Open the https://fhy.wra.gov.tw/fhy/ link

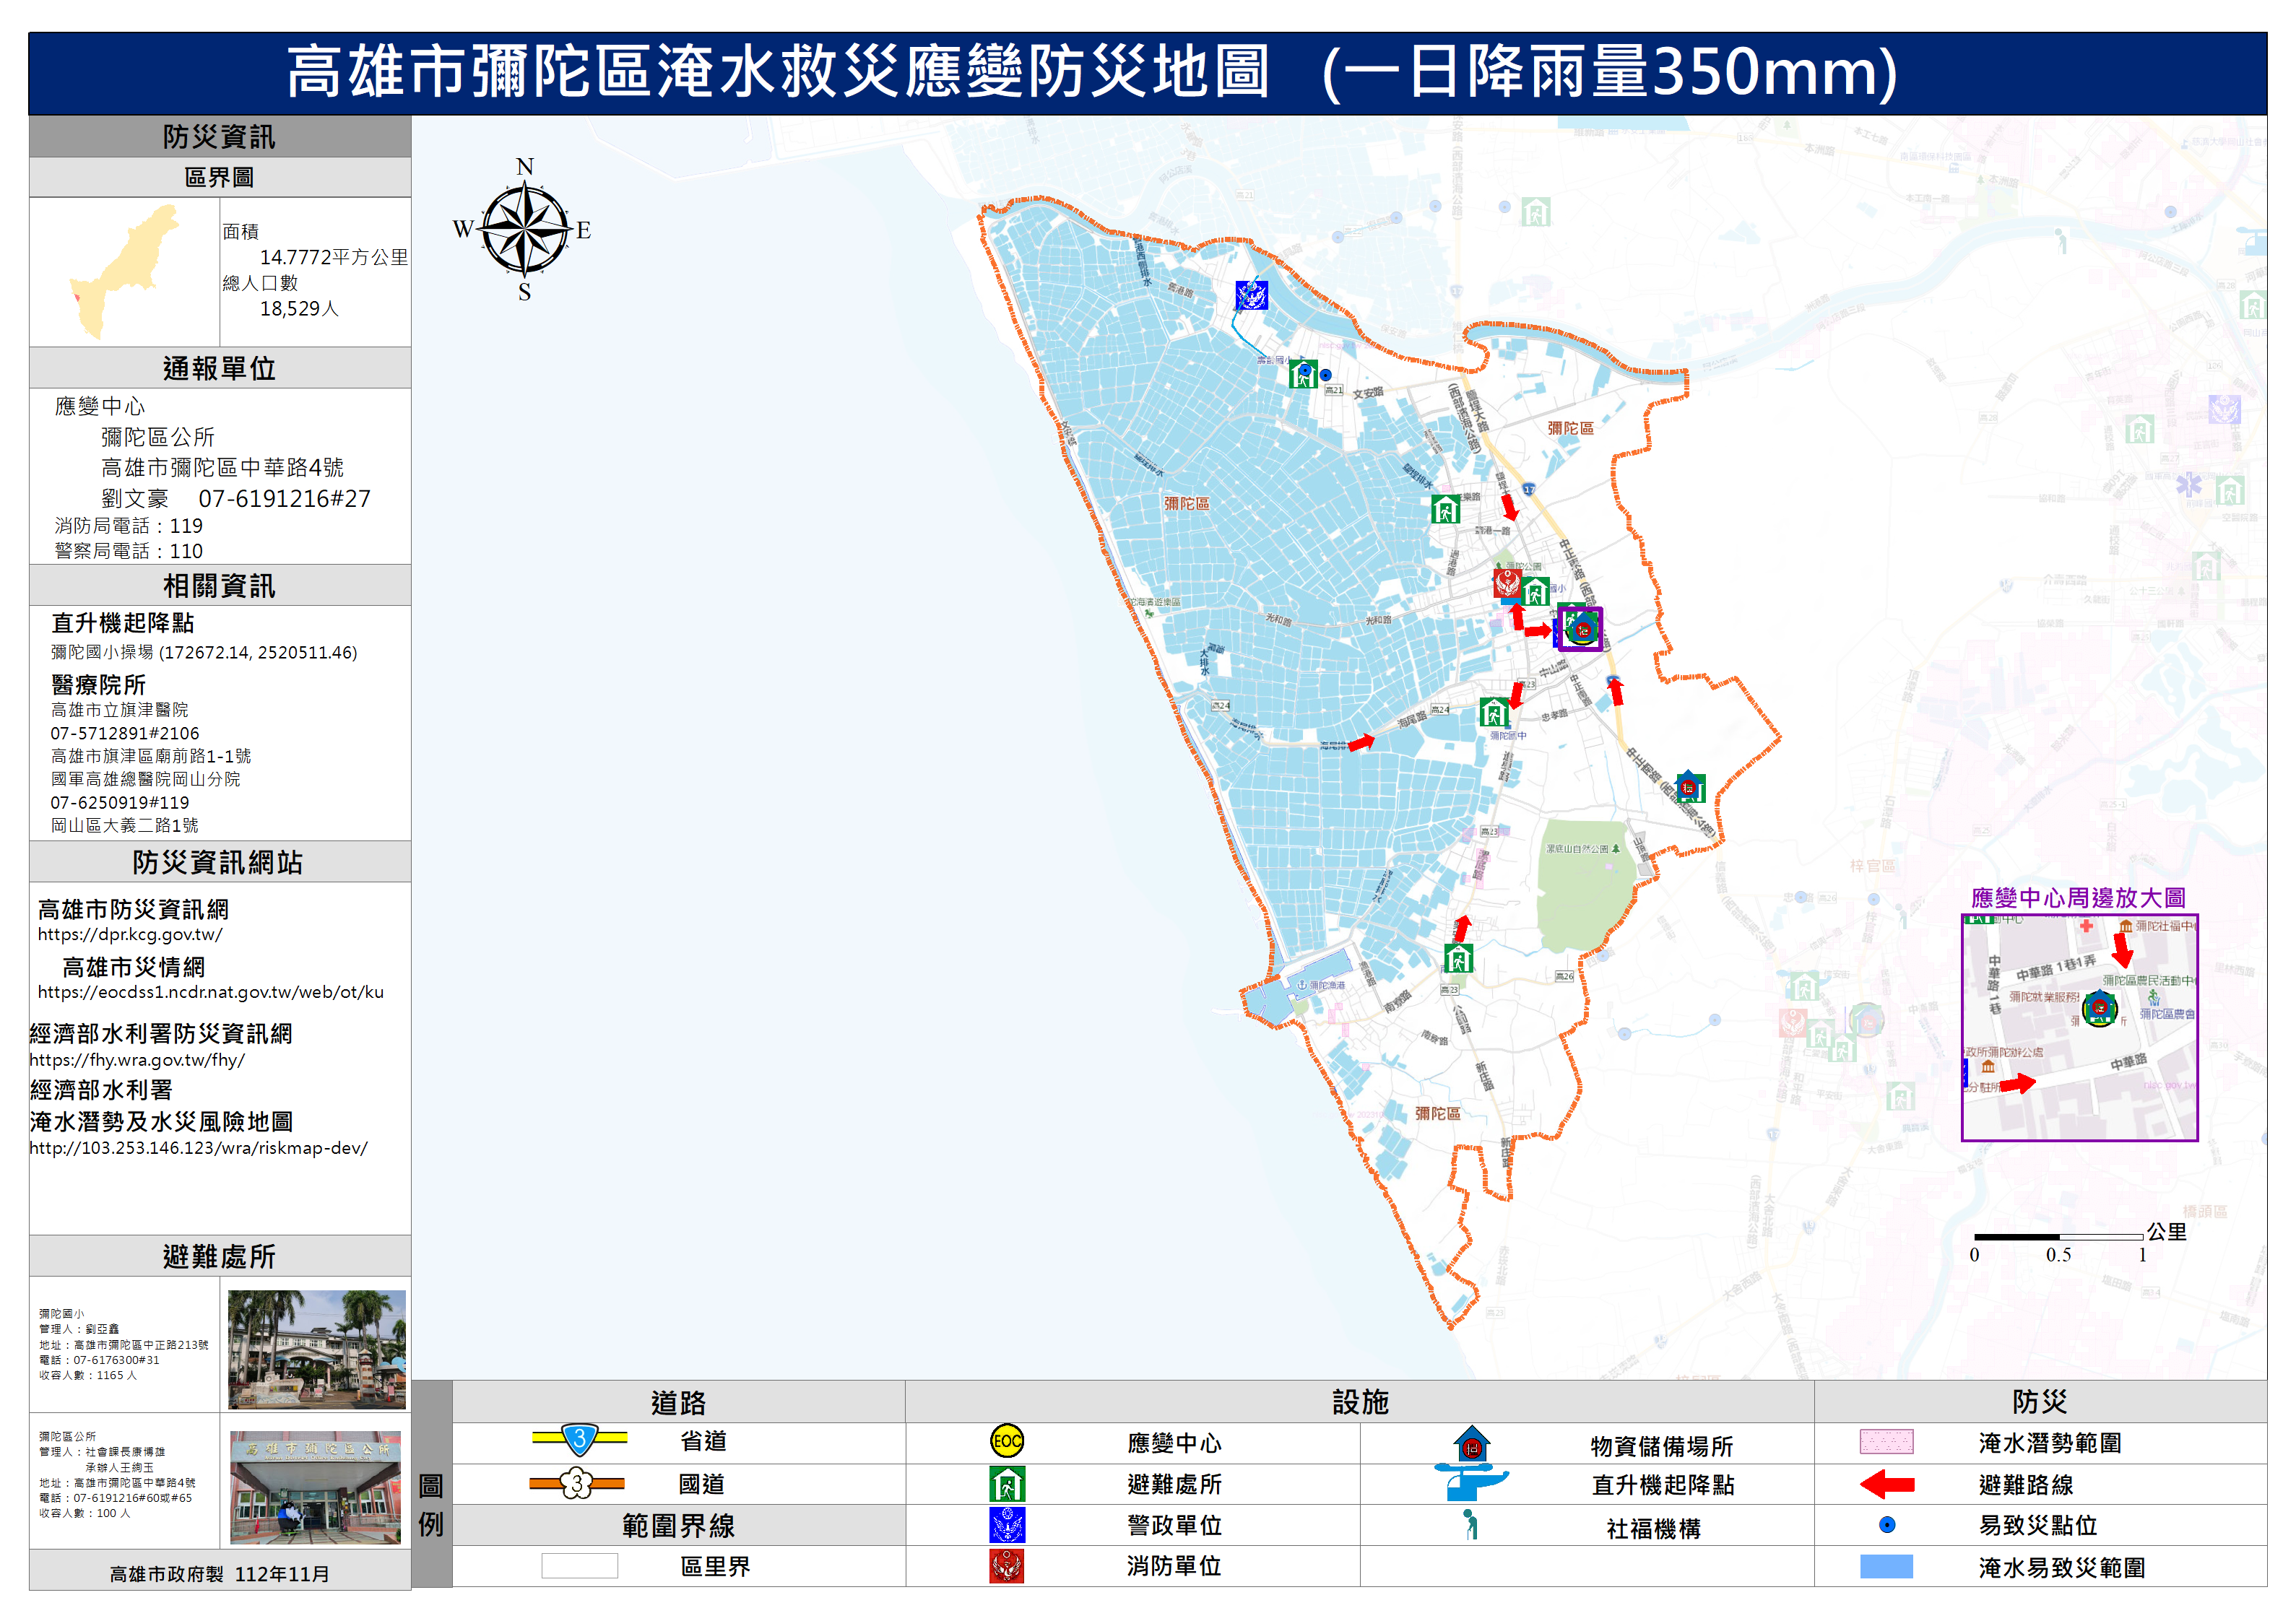[x=137, y=1060]
